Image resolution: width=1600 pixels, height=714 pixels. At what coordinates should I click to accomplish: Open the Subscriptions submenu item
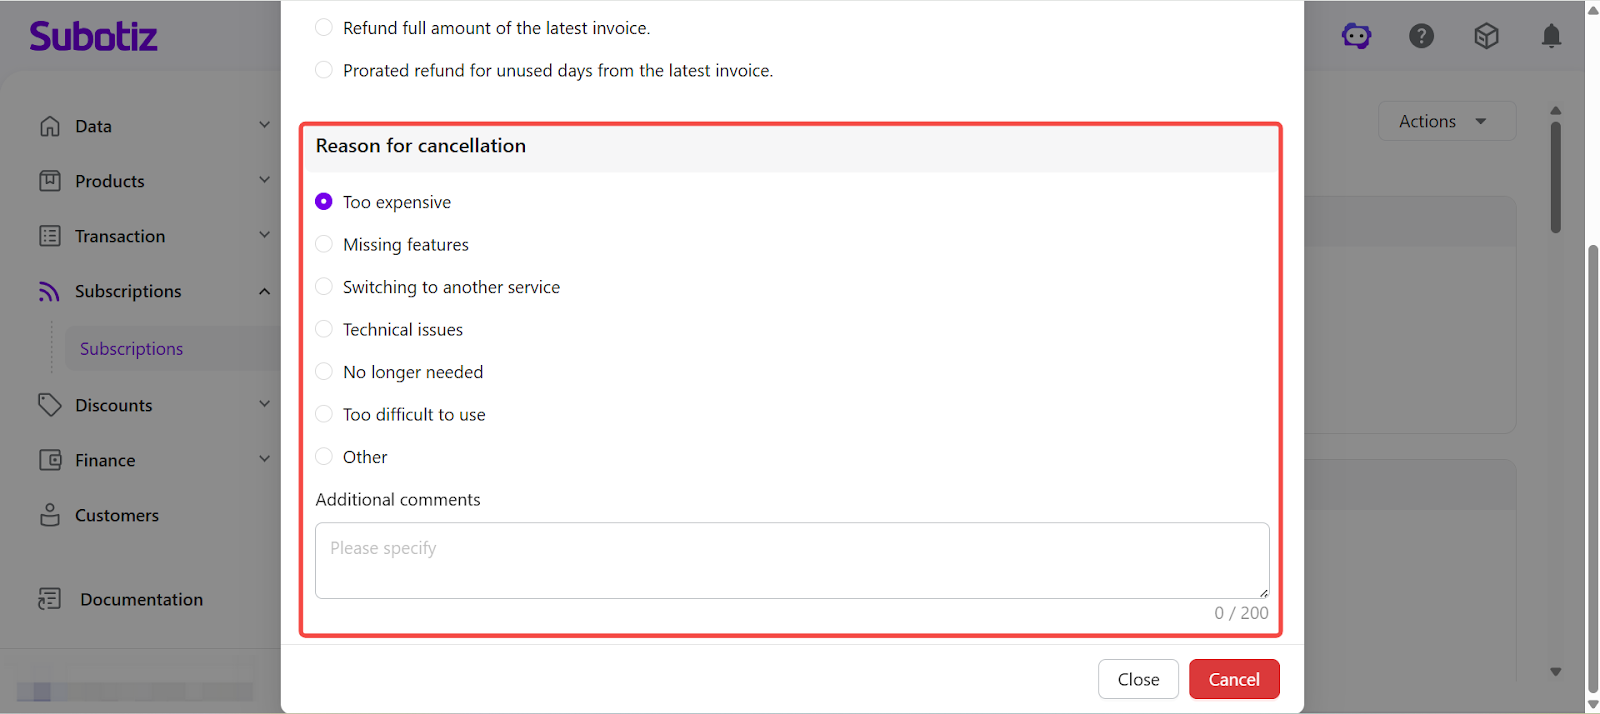[132, 349]
